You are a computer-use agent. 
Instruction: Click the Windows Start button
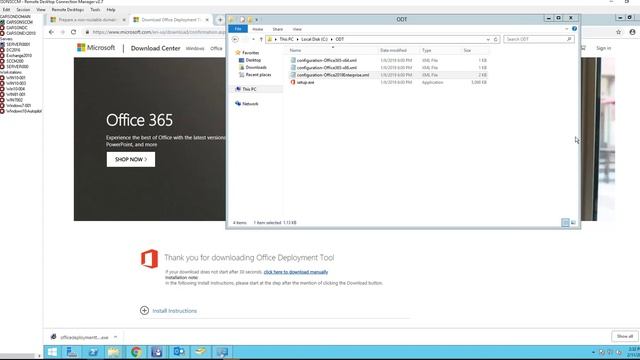click(x=52, y=352)
